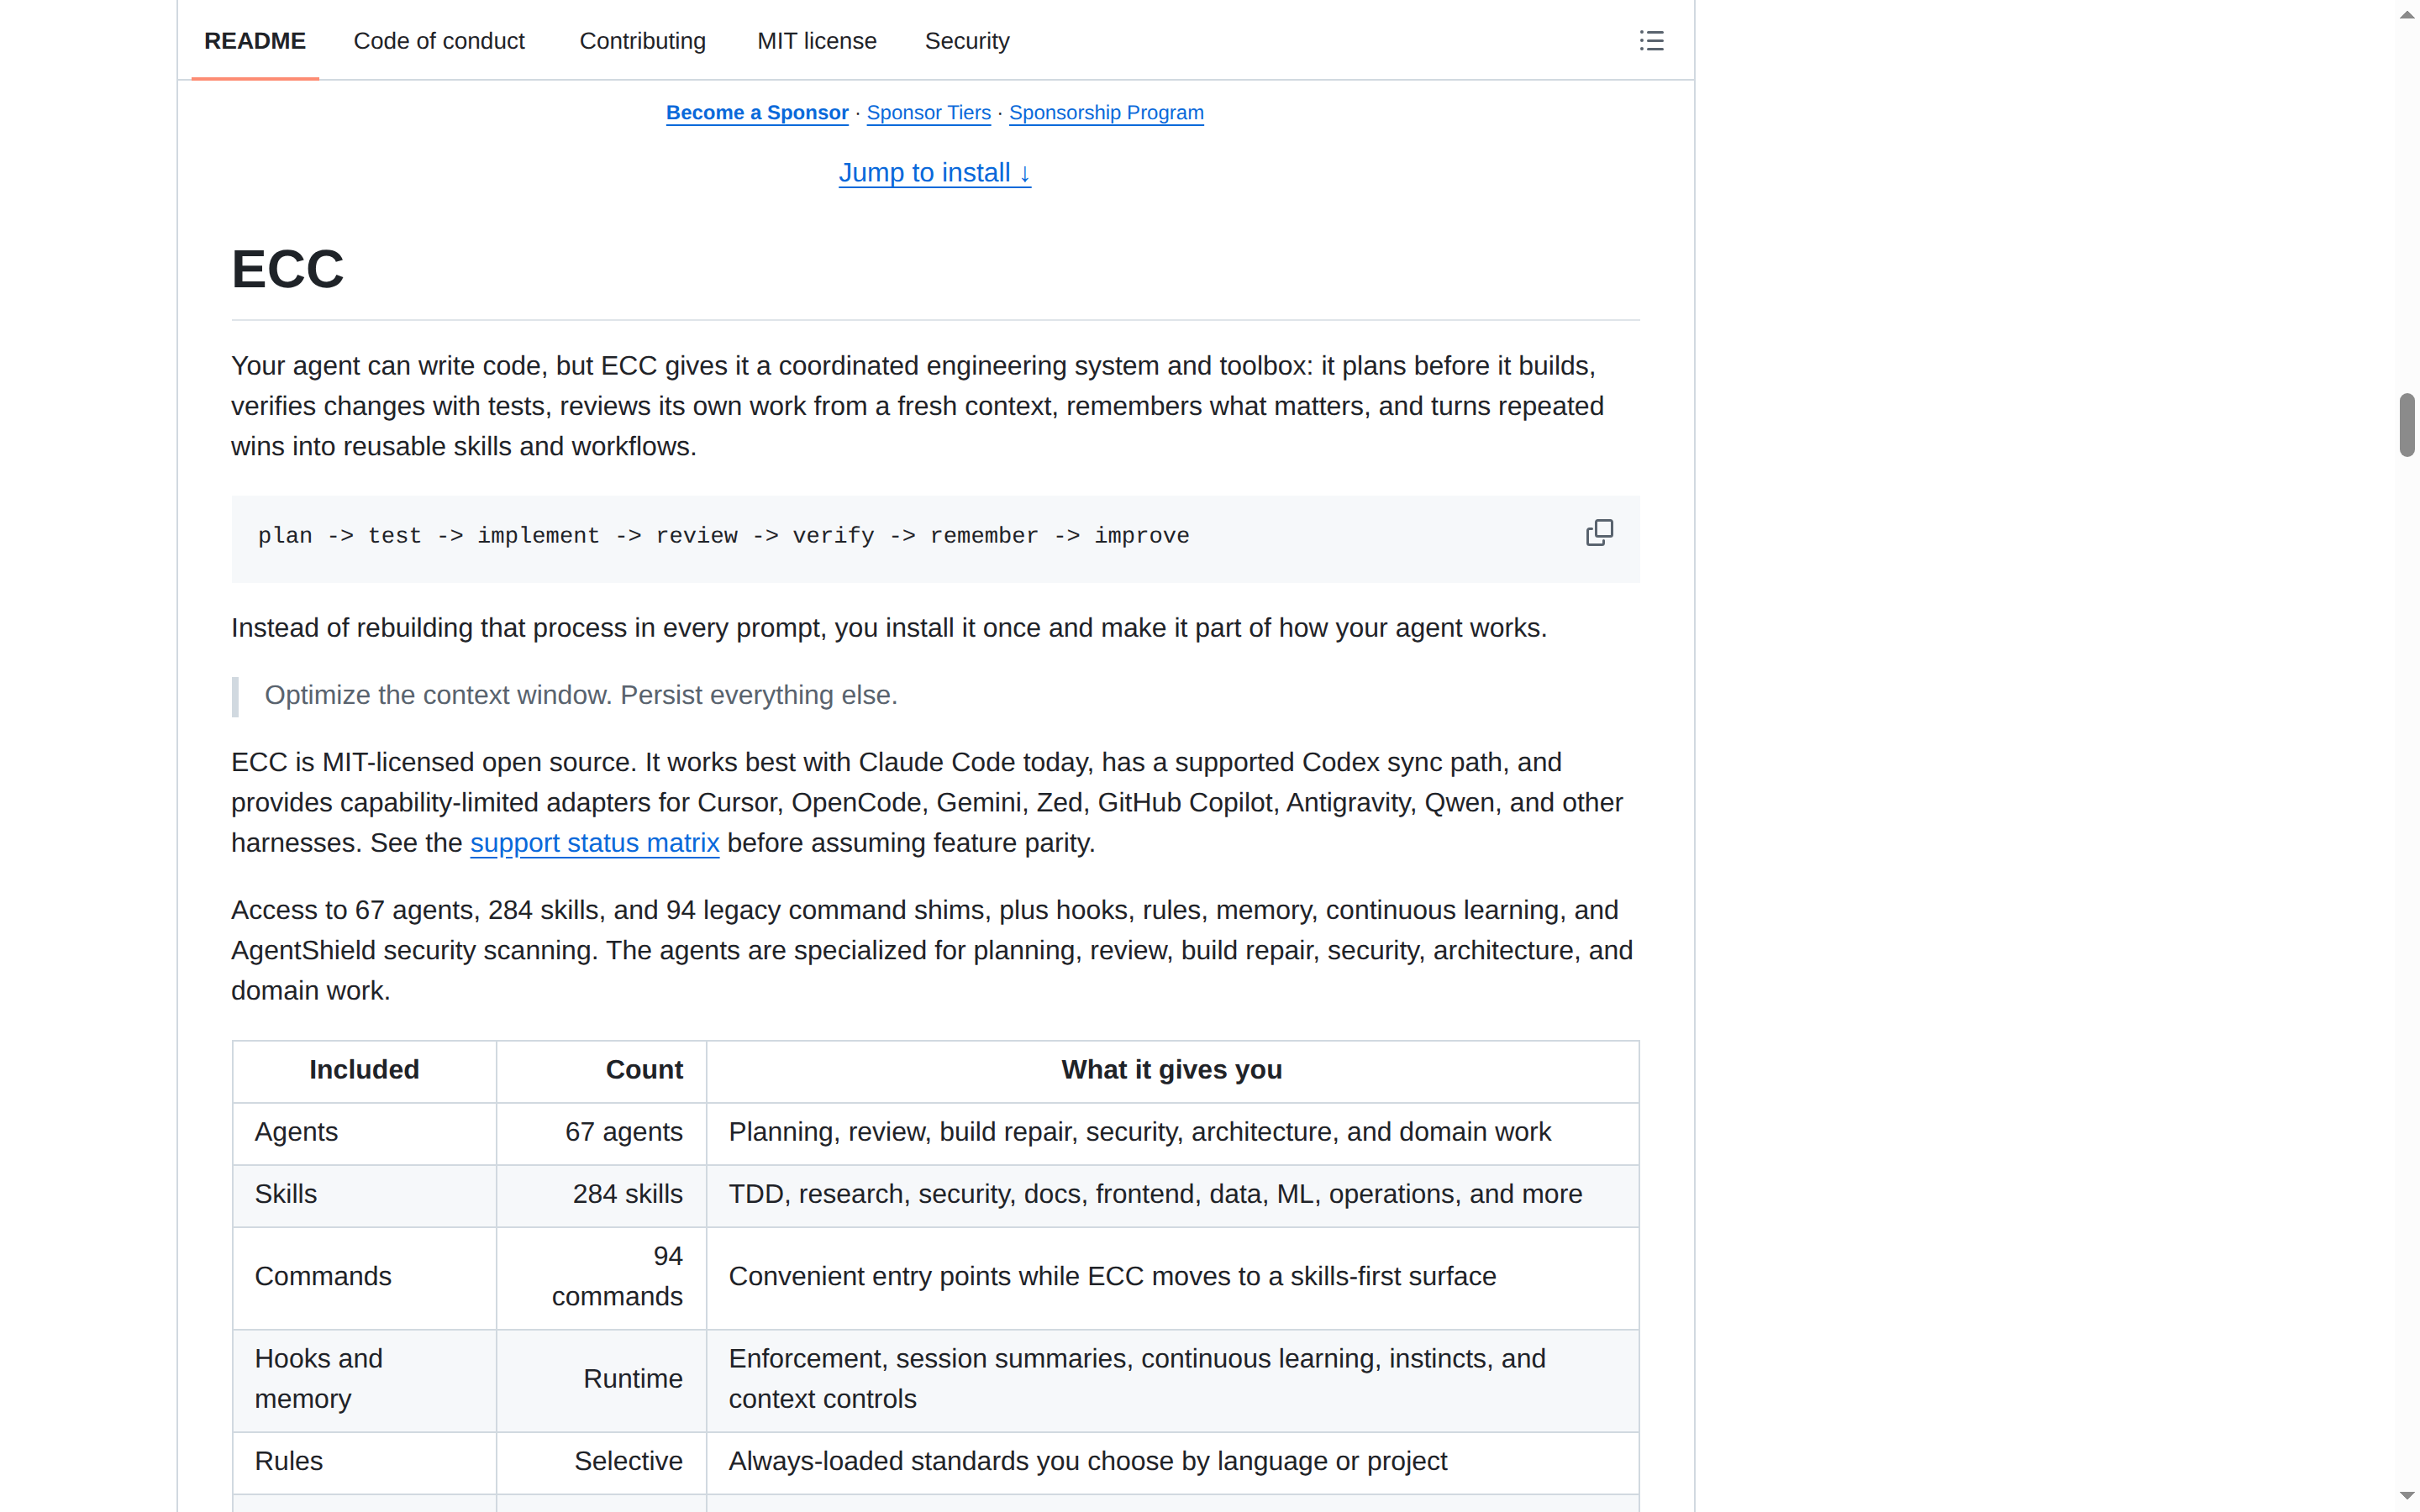Image resolution: width=2420 pixels, height=1512 pixels.
Task: Click the Rules row description text
Action: coord(1088,1462)
